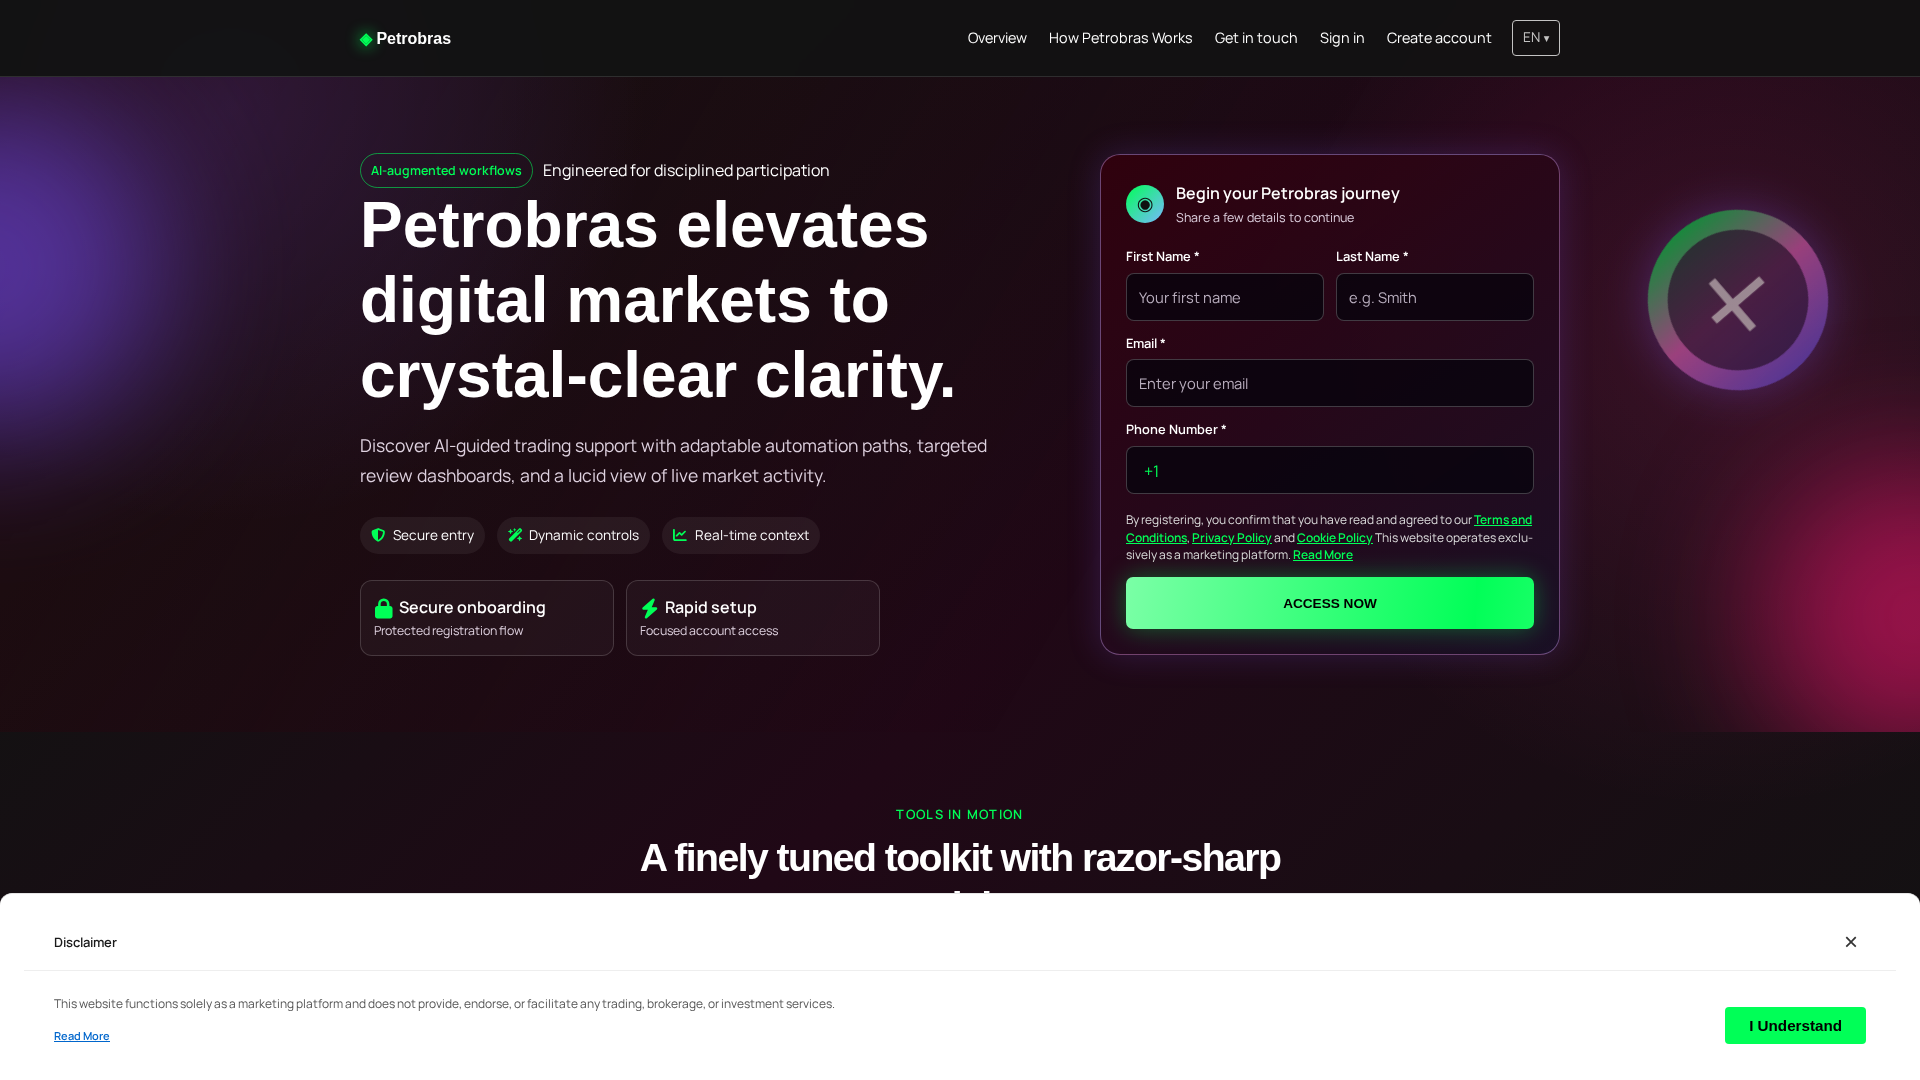
Task: Click the TOOLS IN MOTION label
Action: click(959, 815)
